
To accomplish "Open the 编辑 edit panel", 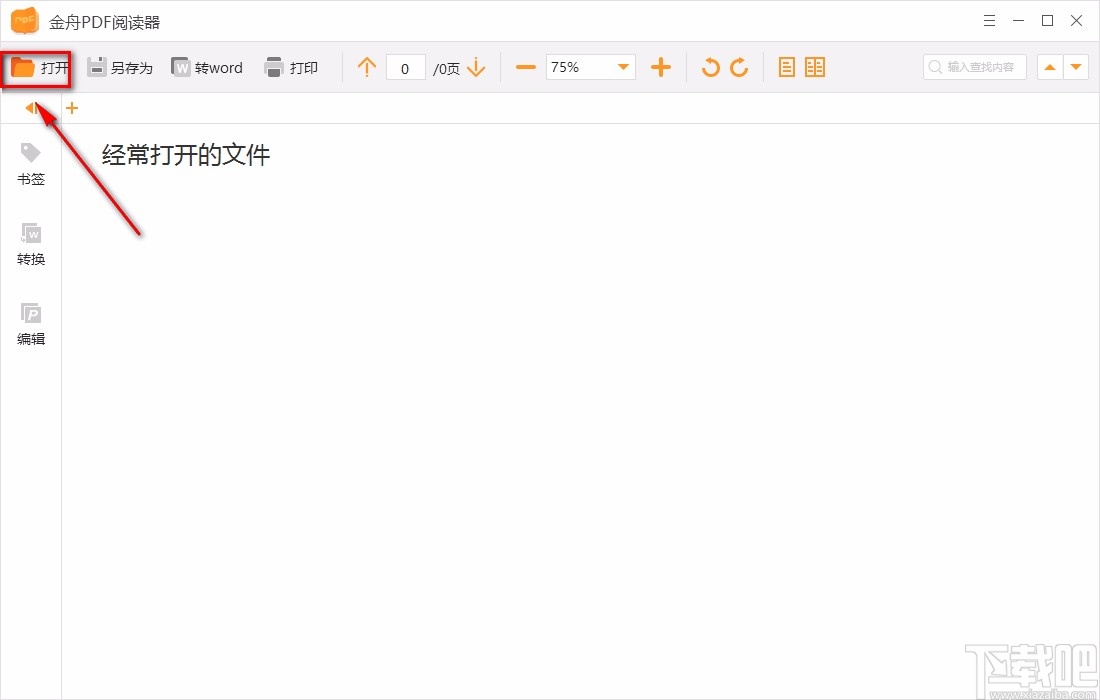I will click(31, 324).
